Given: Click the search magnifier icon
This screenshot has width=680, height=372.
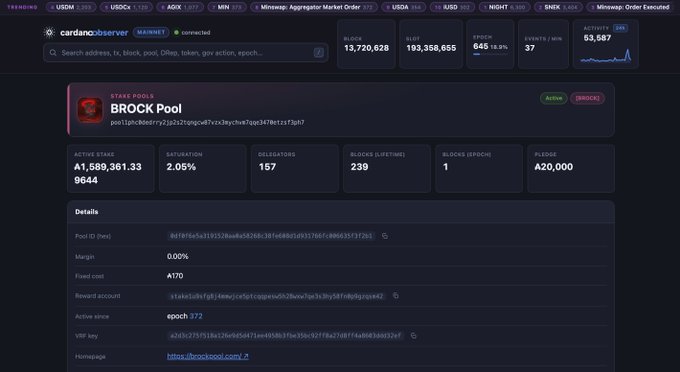Looking at the screenshot, I should click(53, 53).
